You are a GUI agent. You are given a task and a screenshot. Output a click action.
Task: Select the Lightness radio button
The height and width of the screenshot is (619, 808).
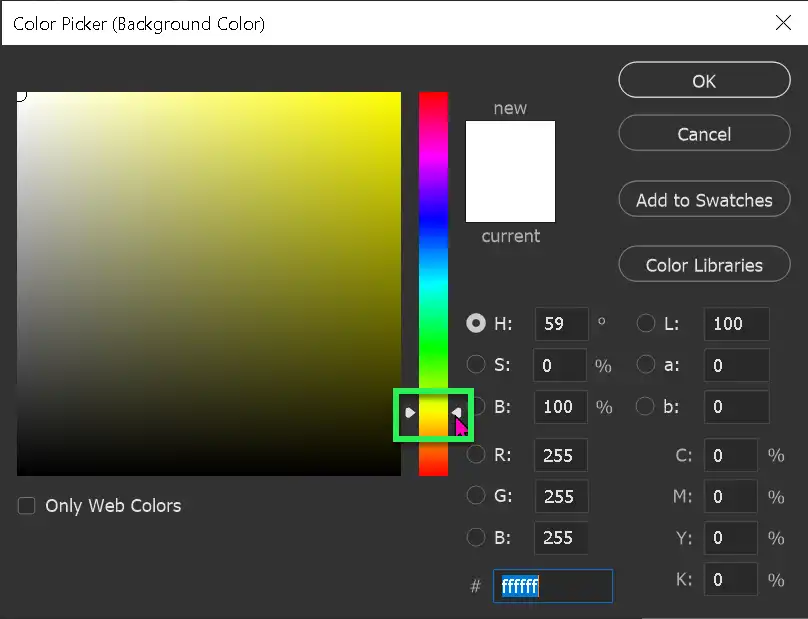pos(646,323)
